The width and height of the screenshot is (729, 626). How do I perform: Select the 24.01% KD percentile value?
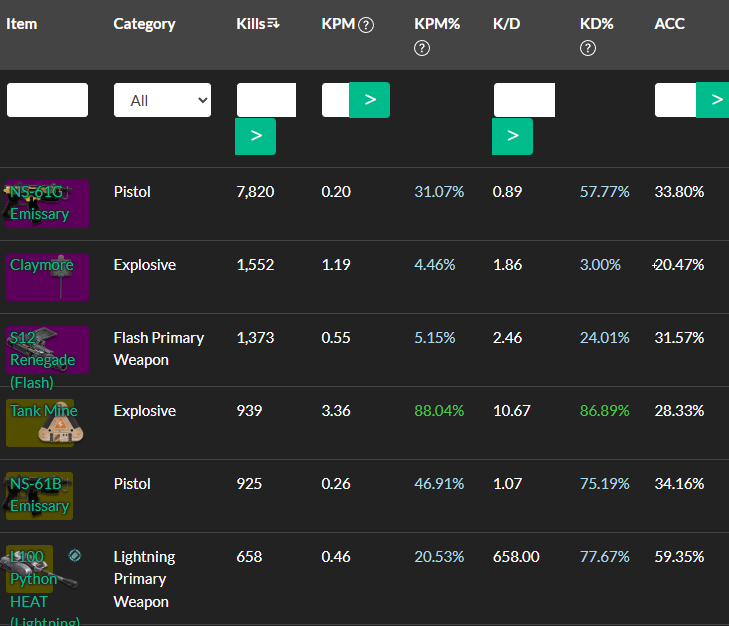(604, 338)
